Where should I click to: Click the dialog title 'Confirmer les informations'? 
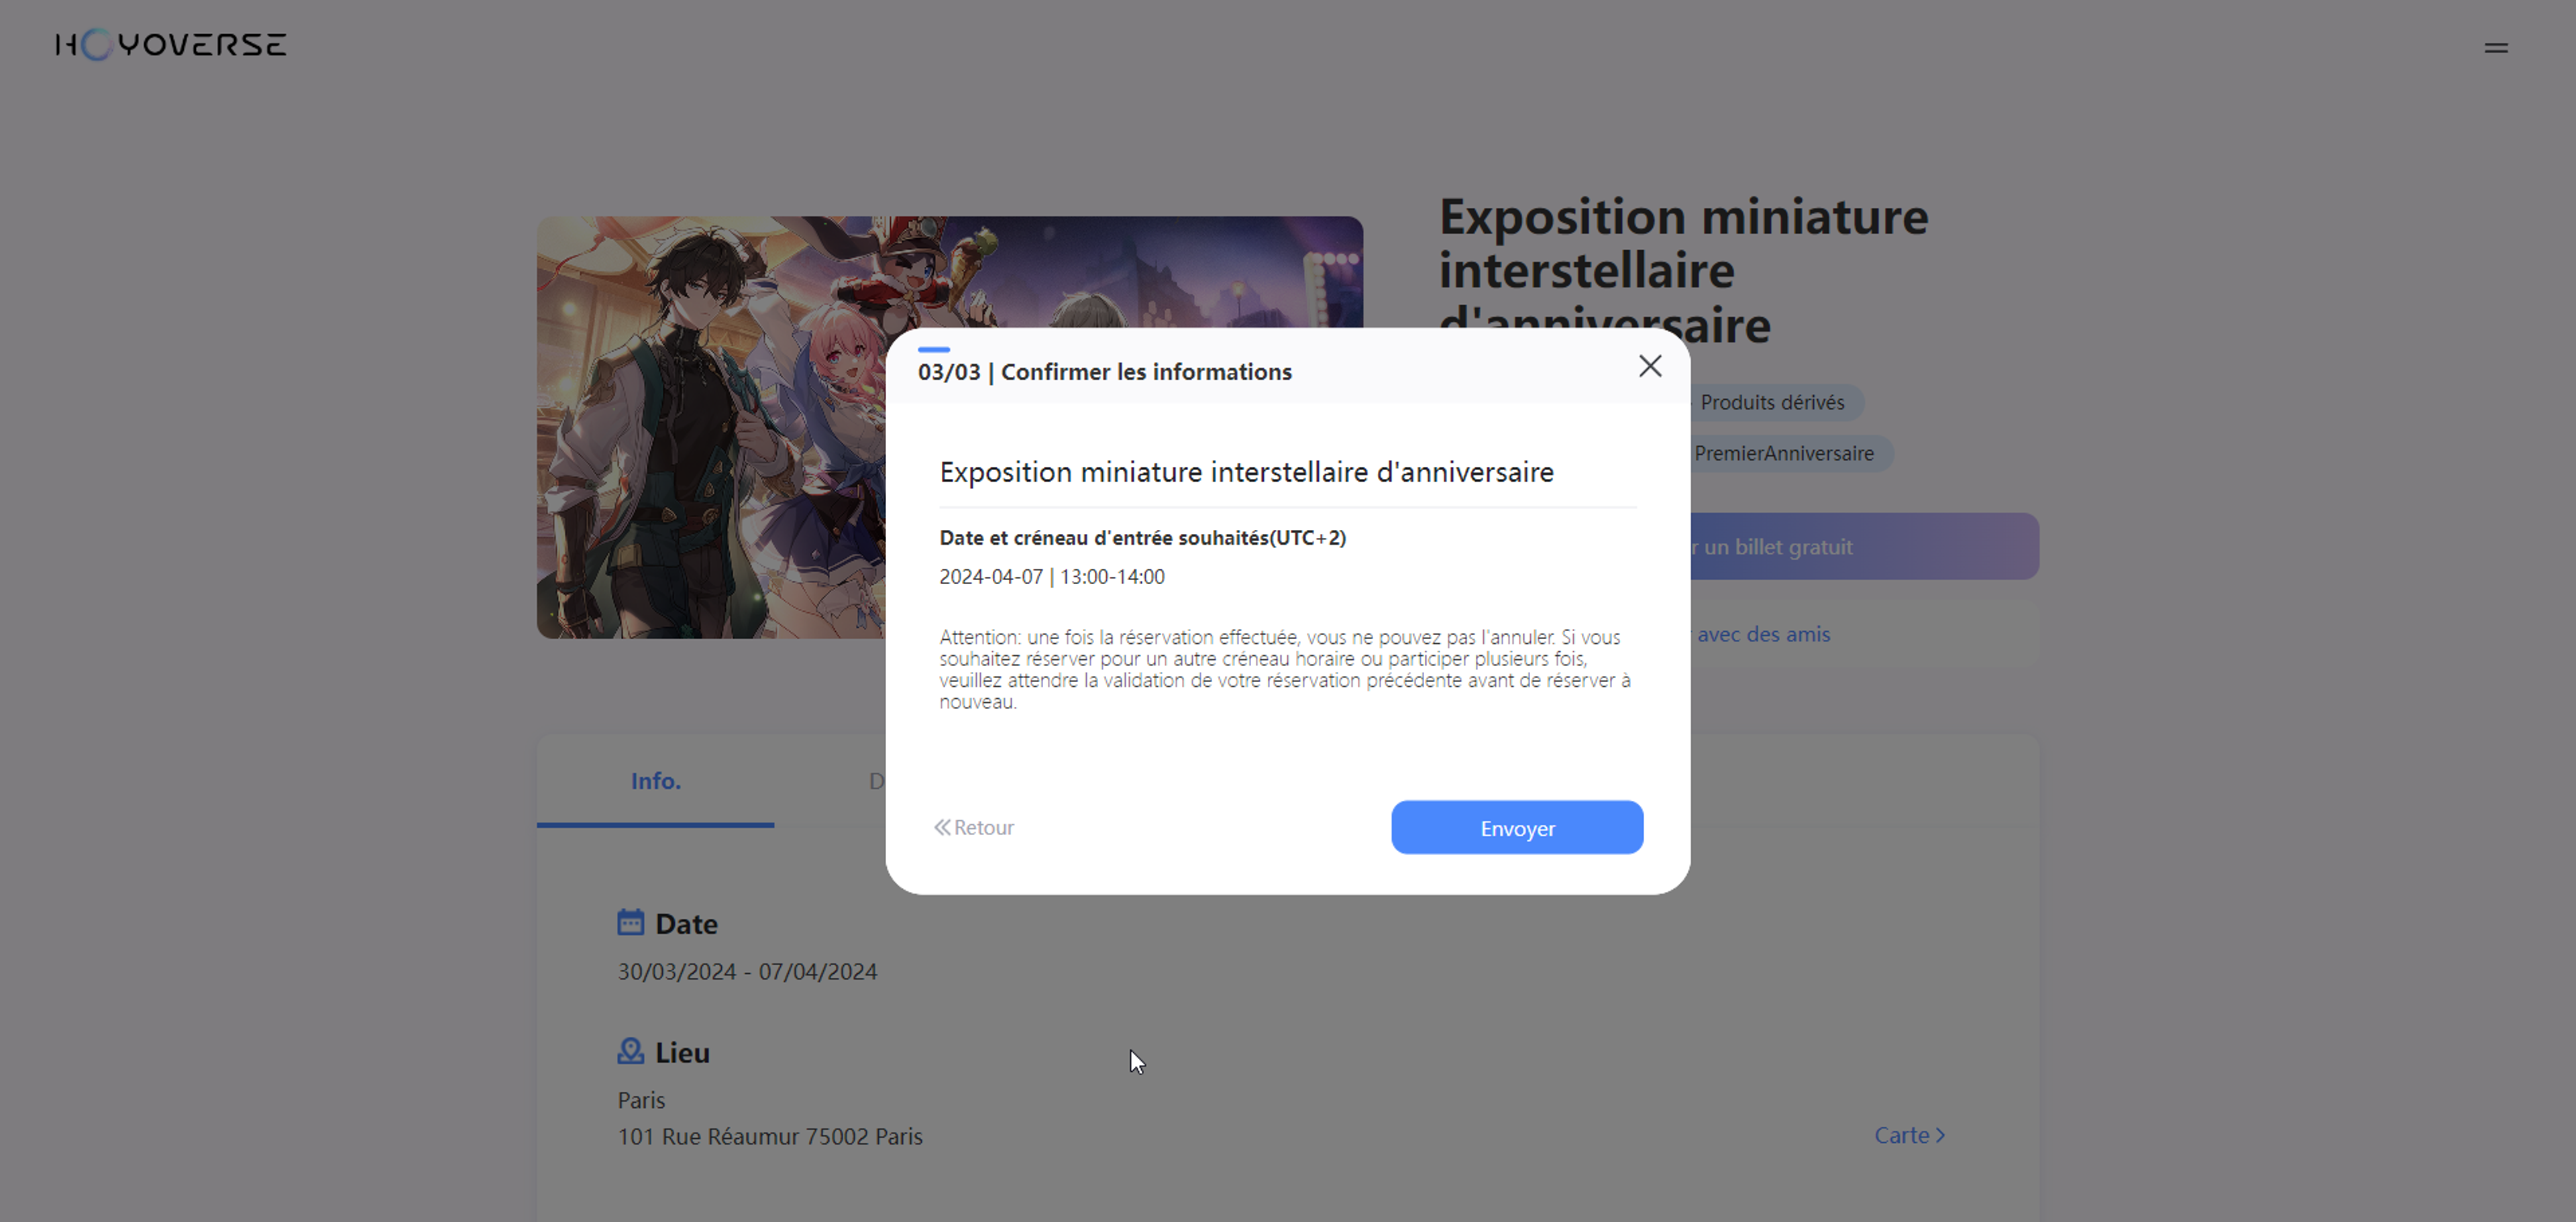1146,372
